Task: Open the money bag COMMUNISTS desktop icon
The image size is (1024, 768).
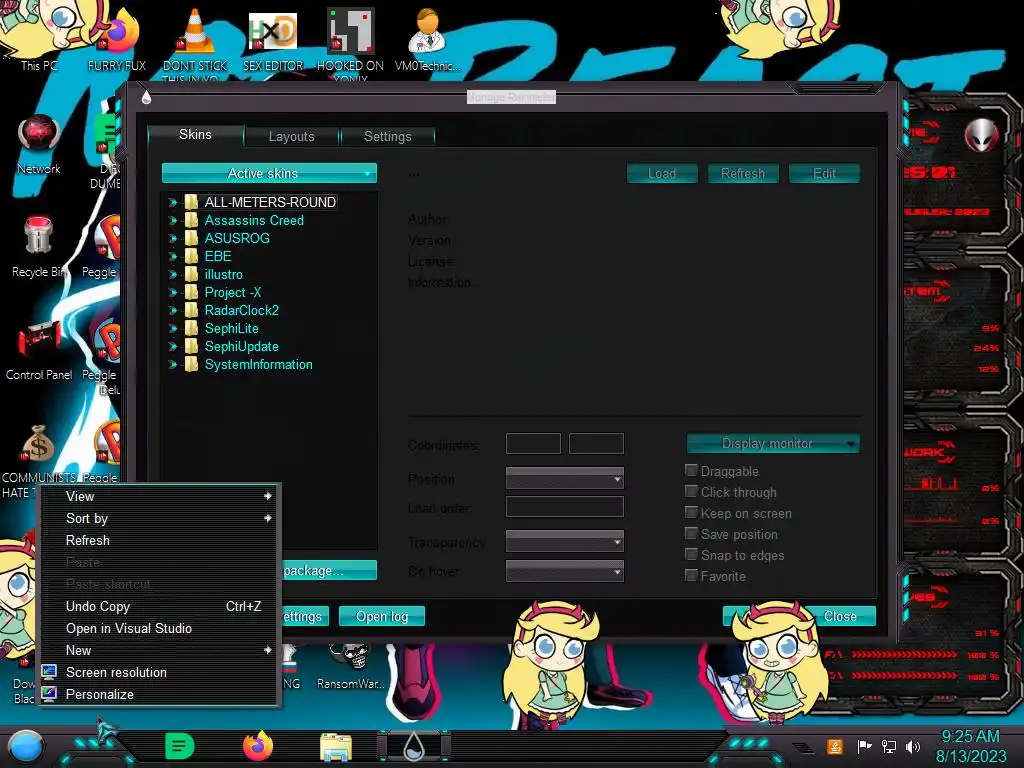Action: point(38,444)
